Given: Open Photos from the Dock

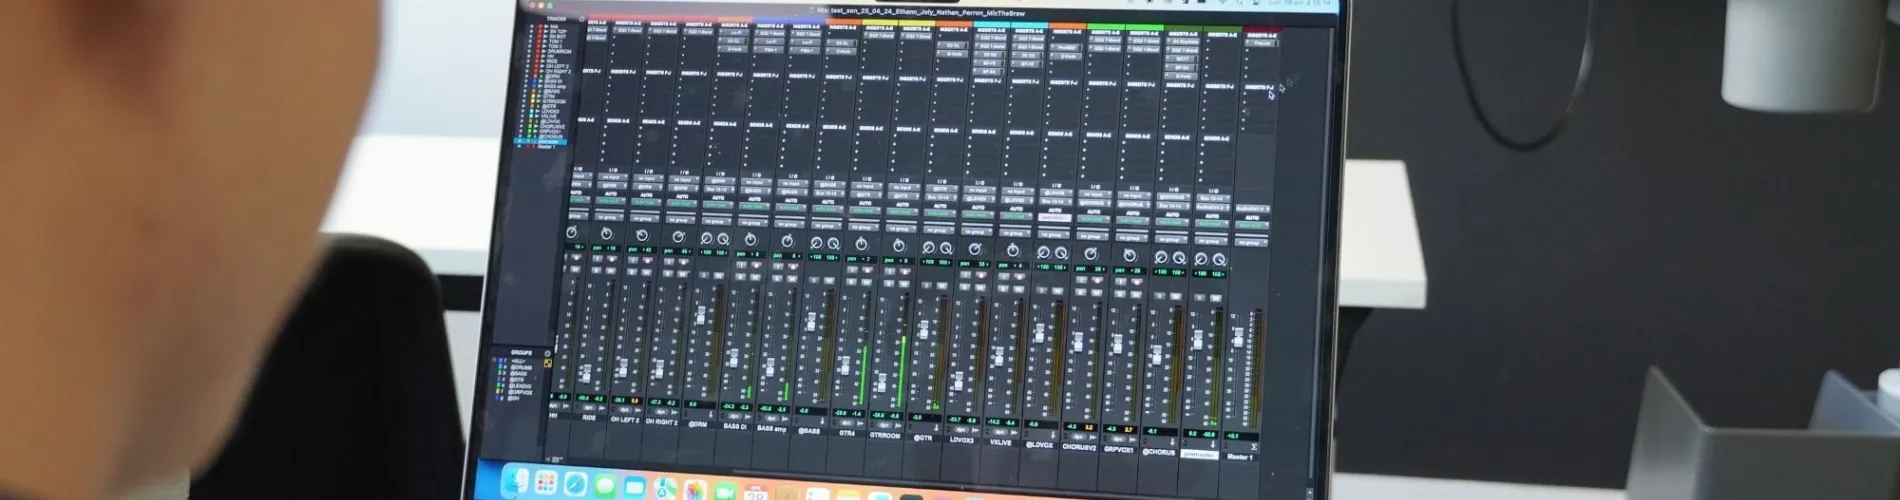Looking at the screenshot, I should 693,490.
